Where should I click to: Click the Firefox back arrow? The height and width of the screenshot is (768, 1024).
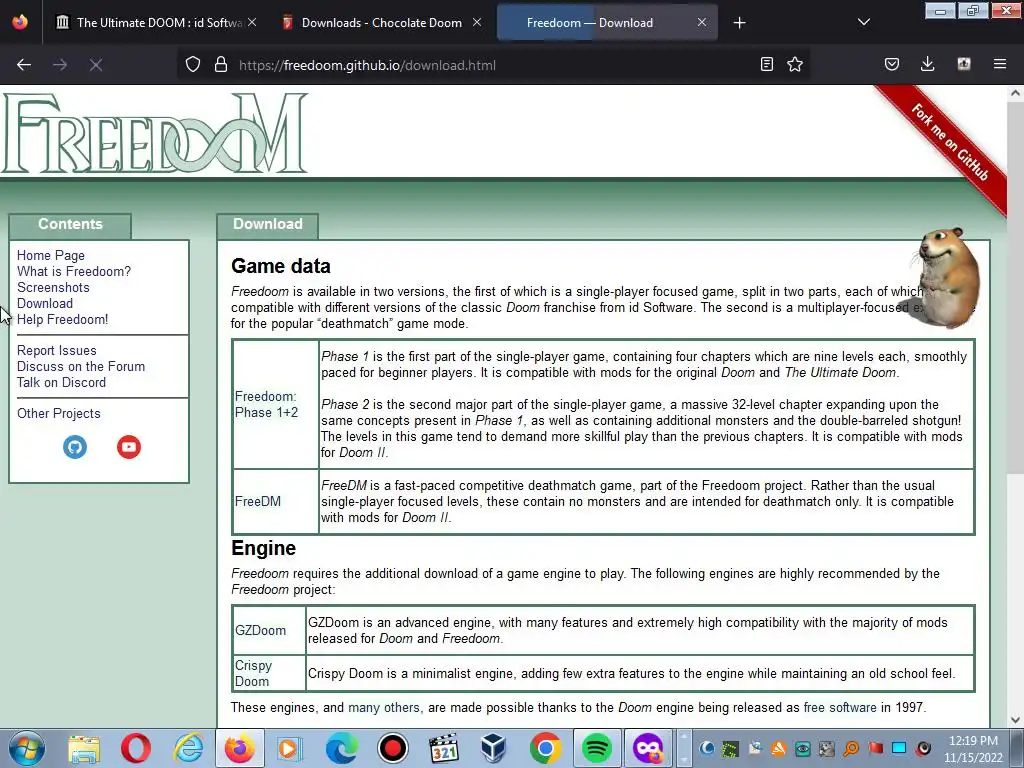(24, 65)
